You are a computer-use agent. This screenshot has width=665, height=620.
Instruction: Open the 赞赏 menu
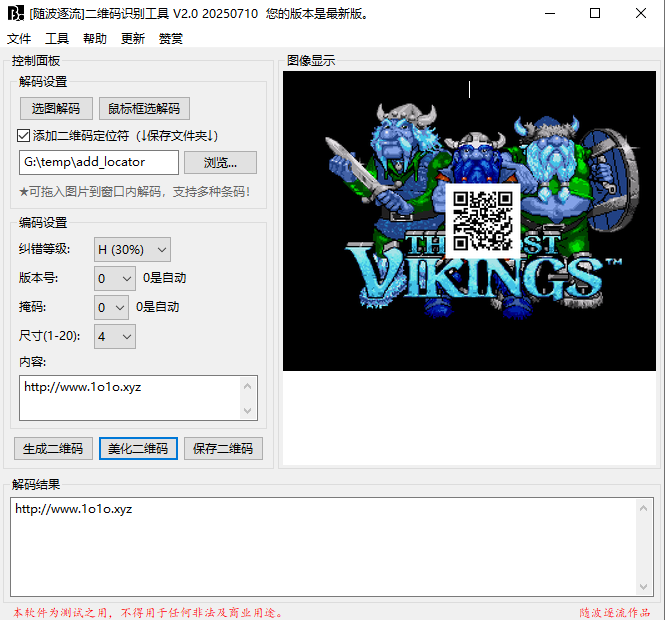tap(170, 39)
